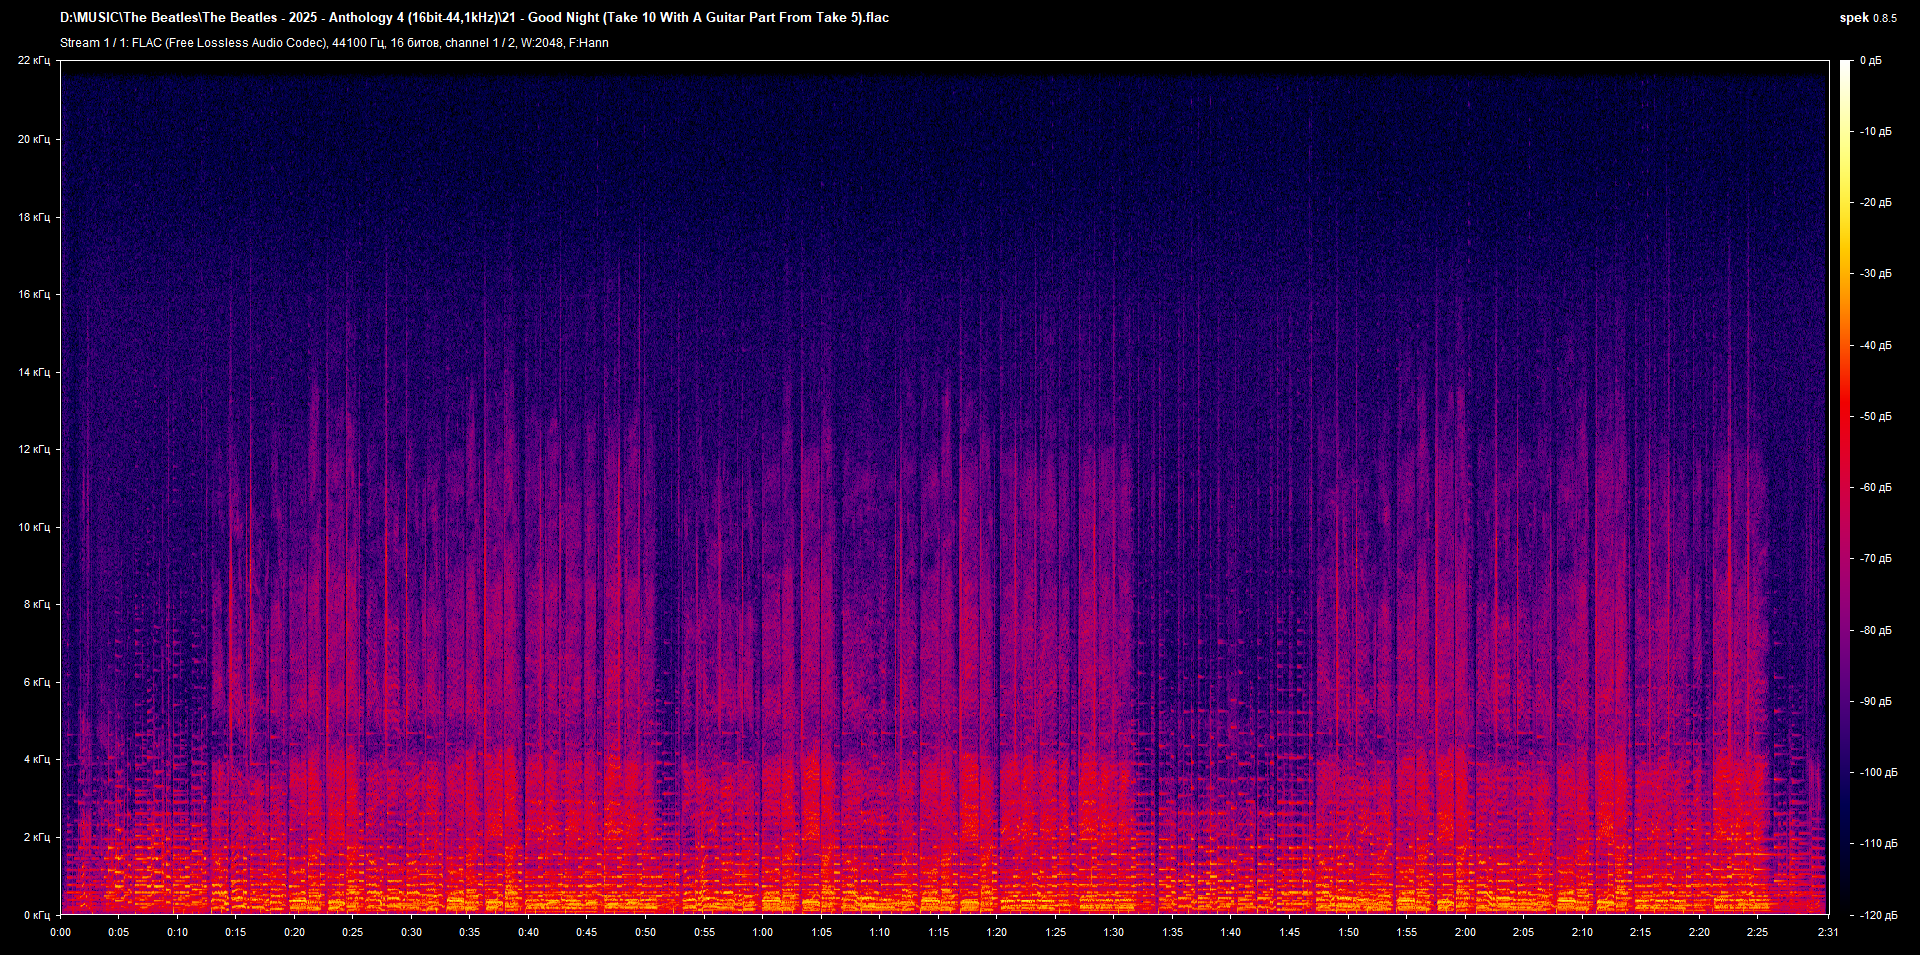Click the -20 dB label on the color scale
Image resolution: width=1920 pixels, height=955 pixels.
click(x=1875, y=202)
